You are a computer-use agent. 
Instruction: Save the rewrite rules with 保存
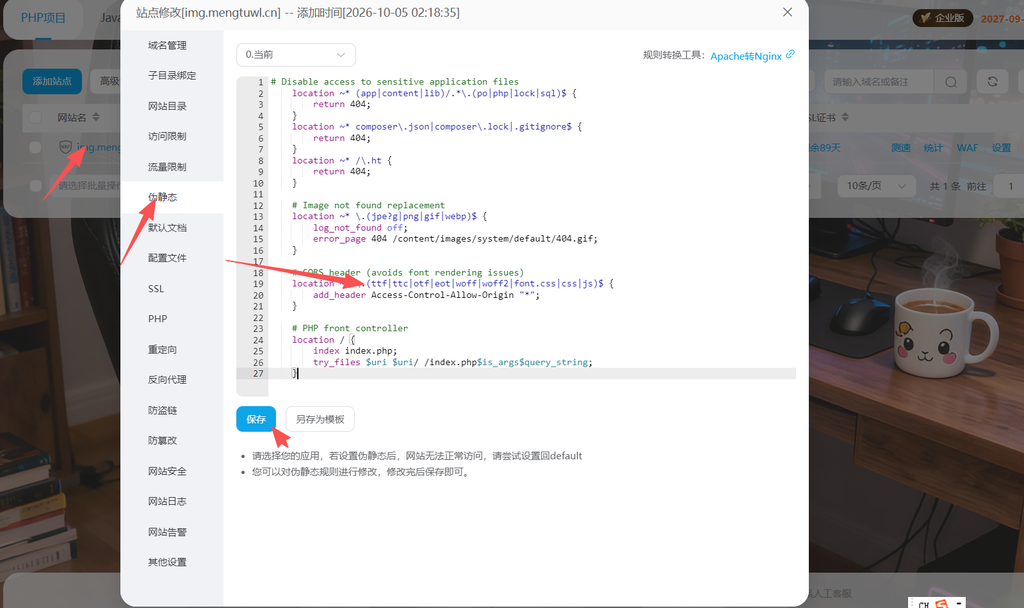pos(256,419)
